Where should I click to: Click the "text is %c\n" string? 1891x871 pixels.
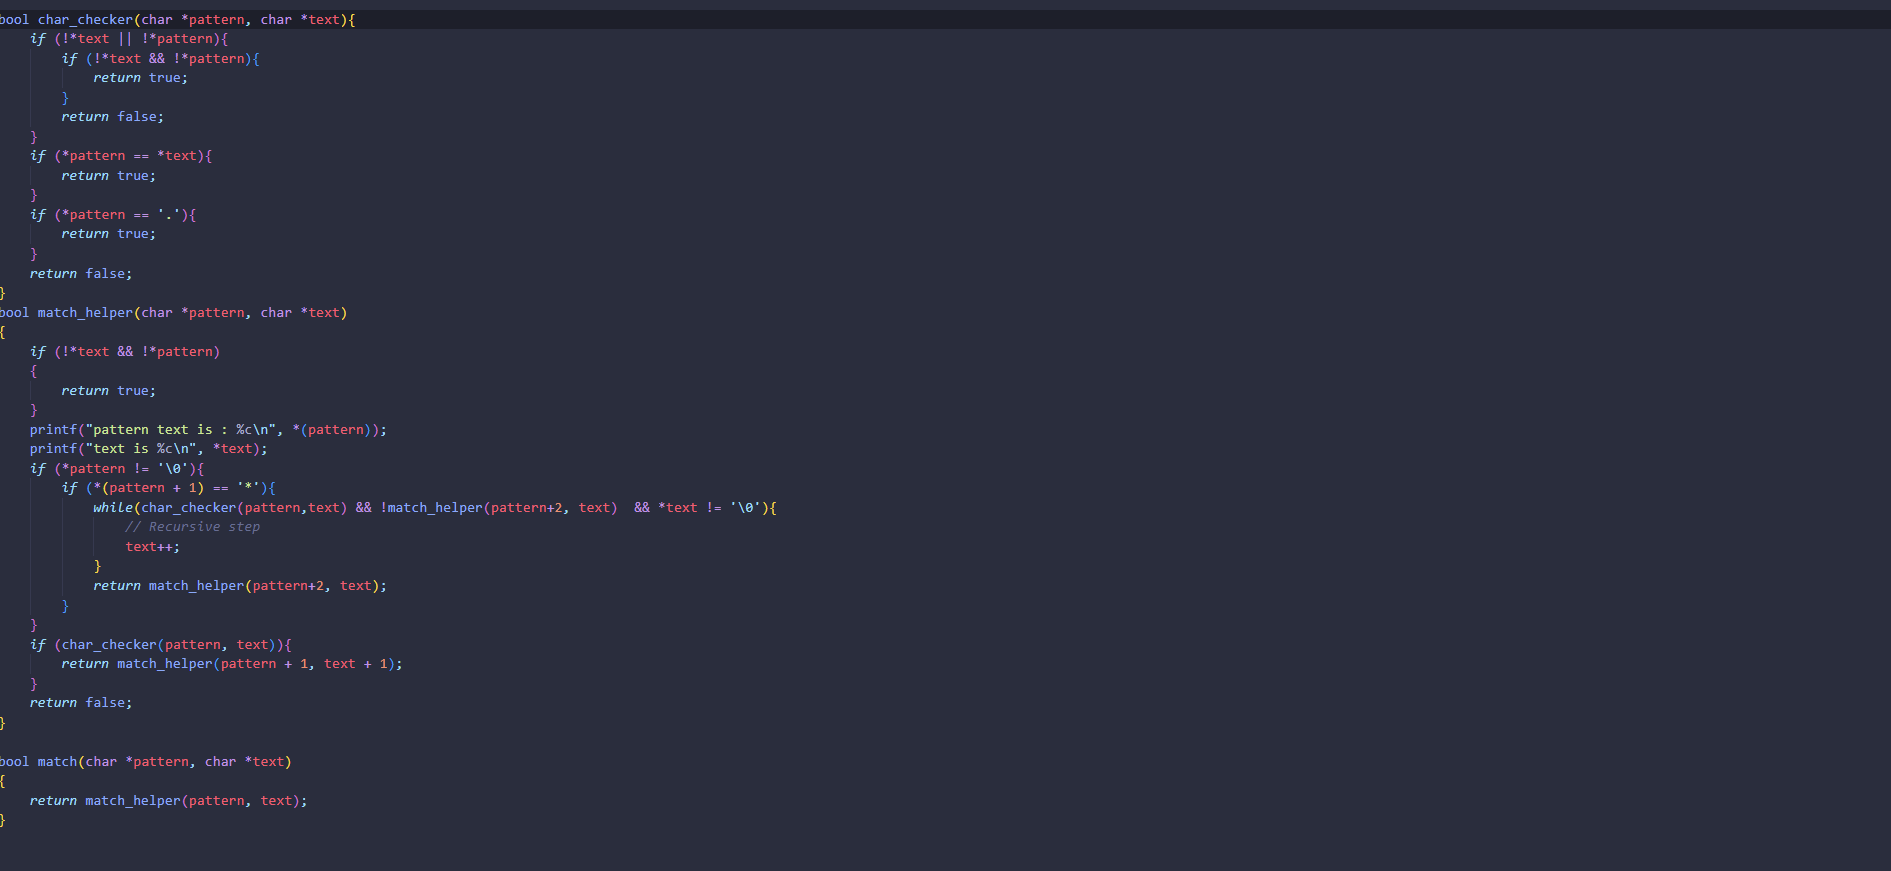[144, 449]
